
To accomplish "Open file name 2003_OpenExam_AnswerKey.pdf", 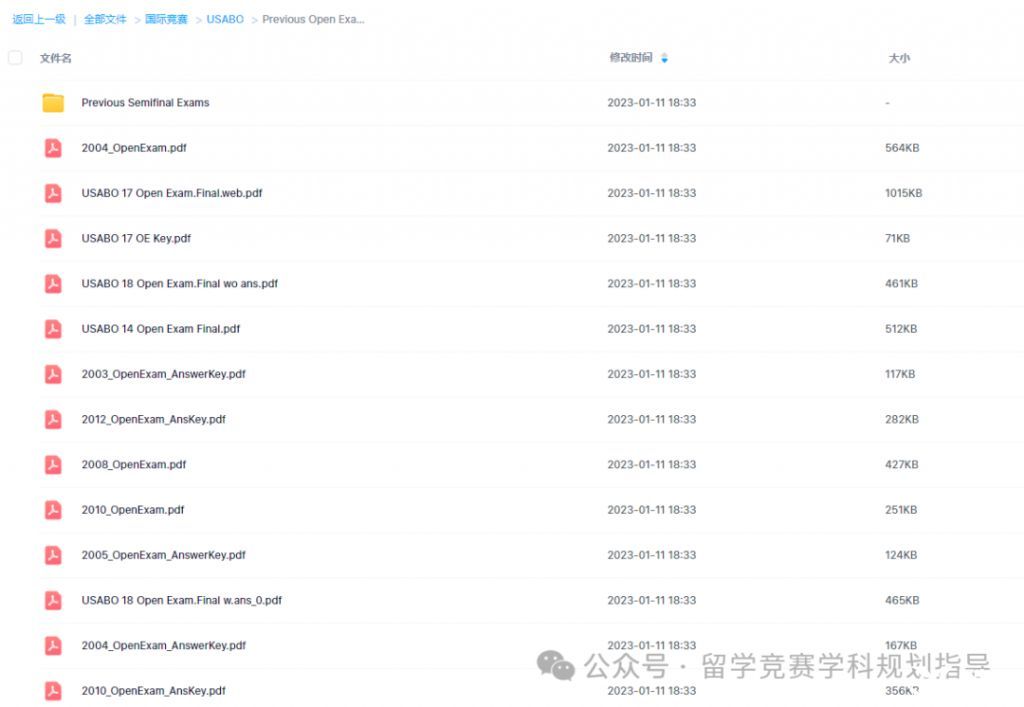I will 163,374.
